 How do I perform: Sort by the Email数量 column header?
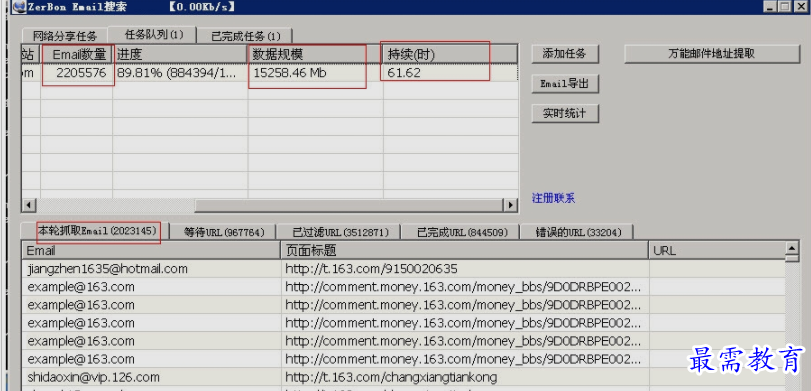click(77, 54)
